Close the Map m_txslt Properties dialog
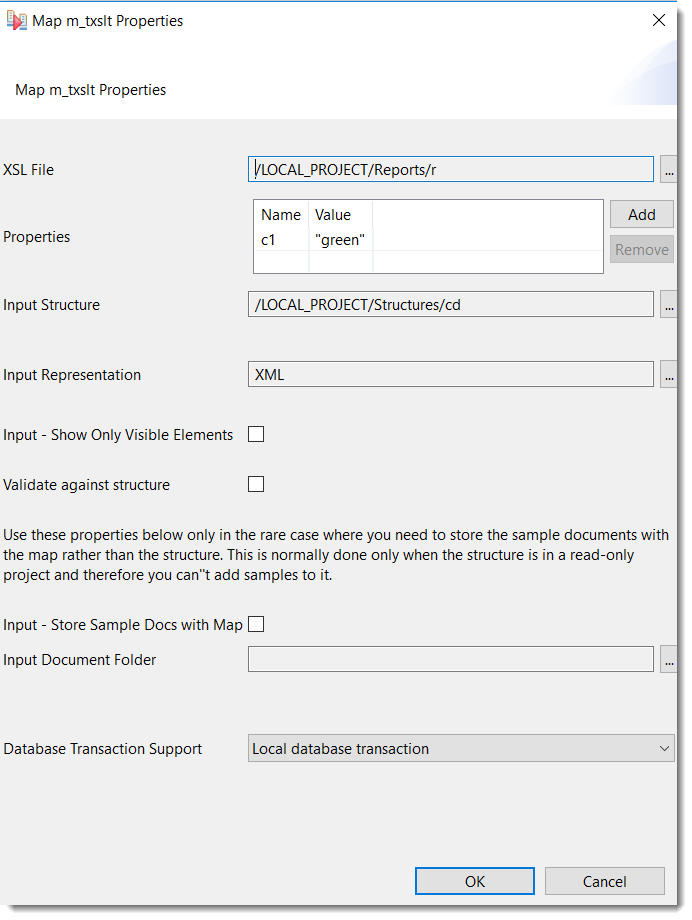692x920 pixels. coord(659,21)
